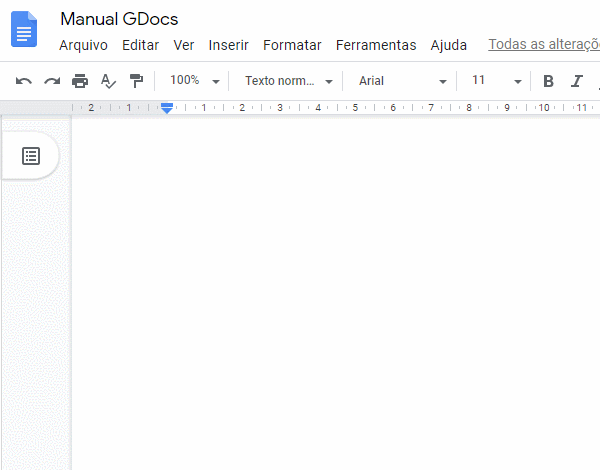Open the Ferramentas menu

click(x=376, y=45)
